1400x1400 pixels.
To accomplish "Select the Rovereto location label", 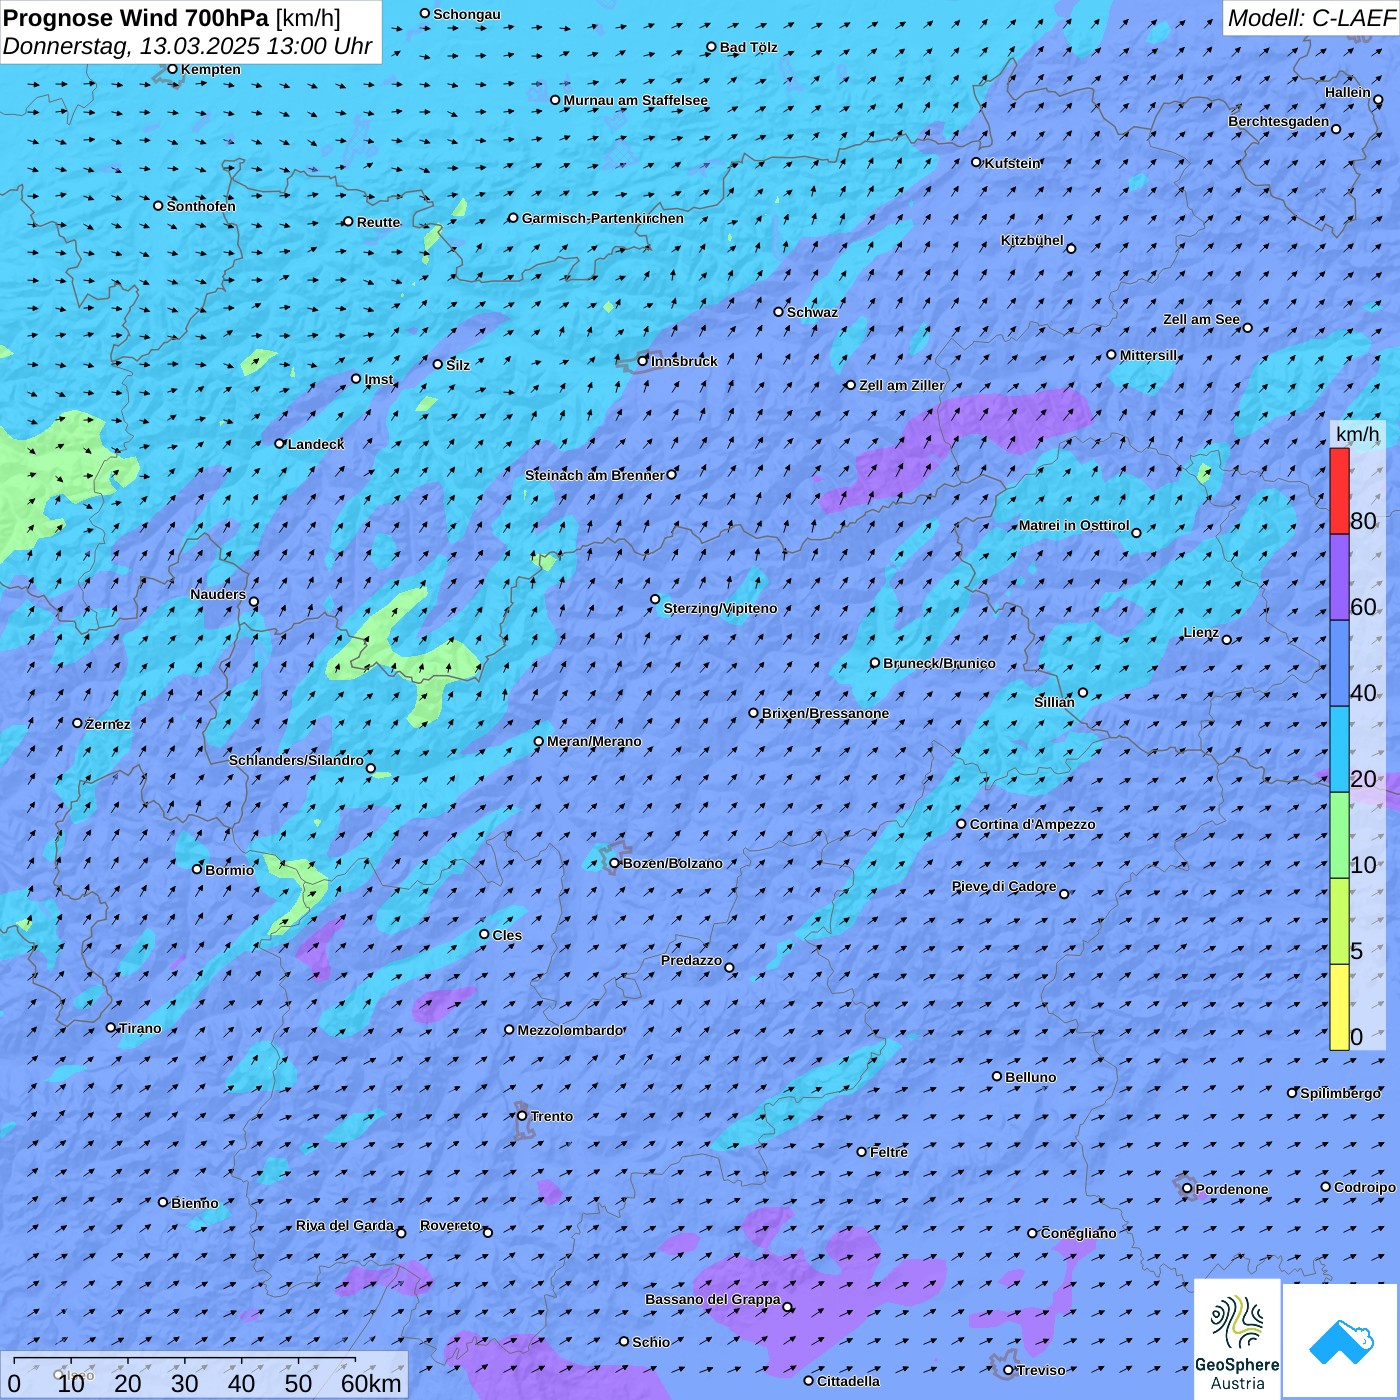I will coord(450,1225).
